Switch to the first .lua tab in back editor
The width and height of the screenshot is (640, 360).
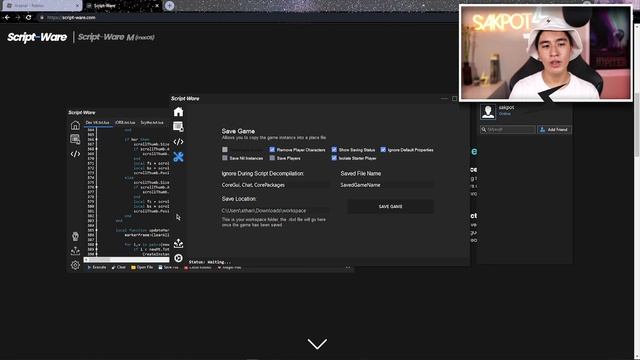pos(98,122)
